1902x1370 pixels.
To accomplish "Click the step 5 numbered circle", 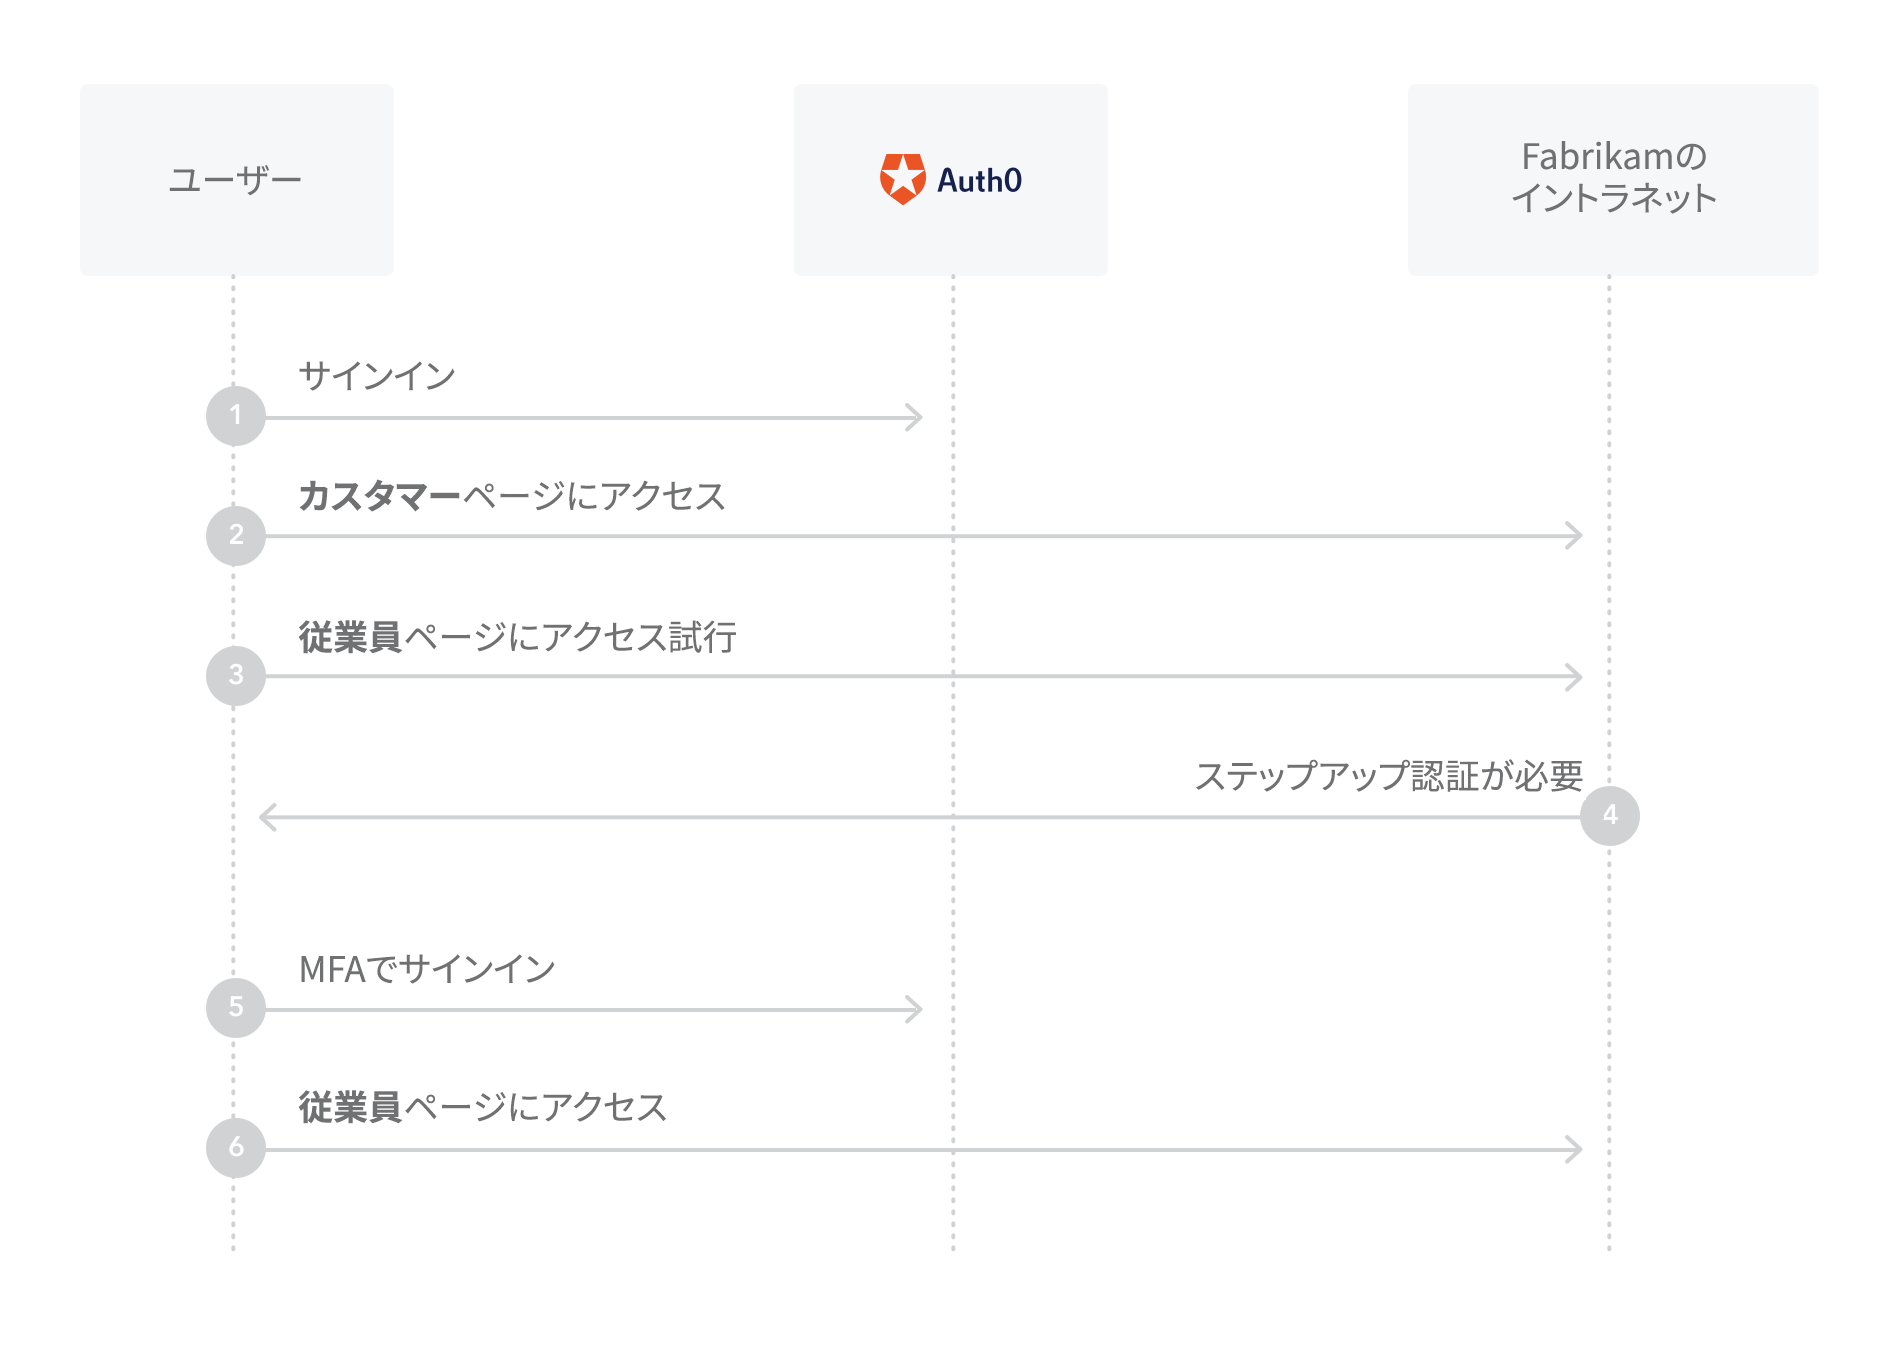I will pyautogui.click(x=236, y=1008).
